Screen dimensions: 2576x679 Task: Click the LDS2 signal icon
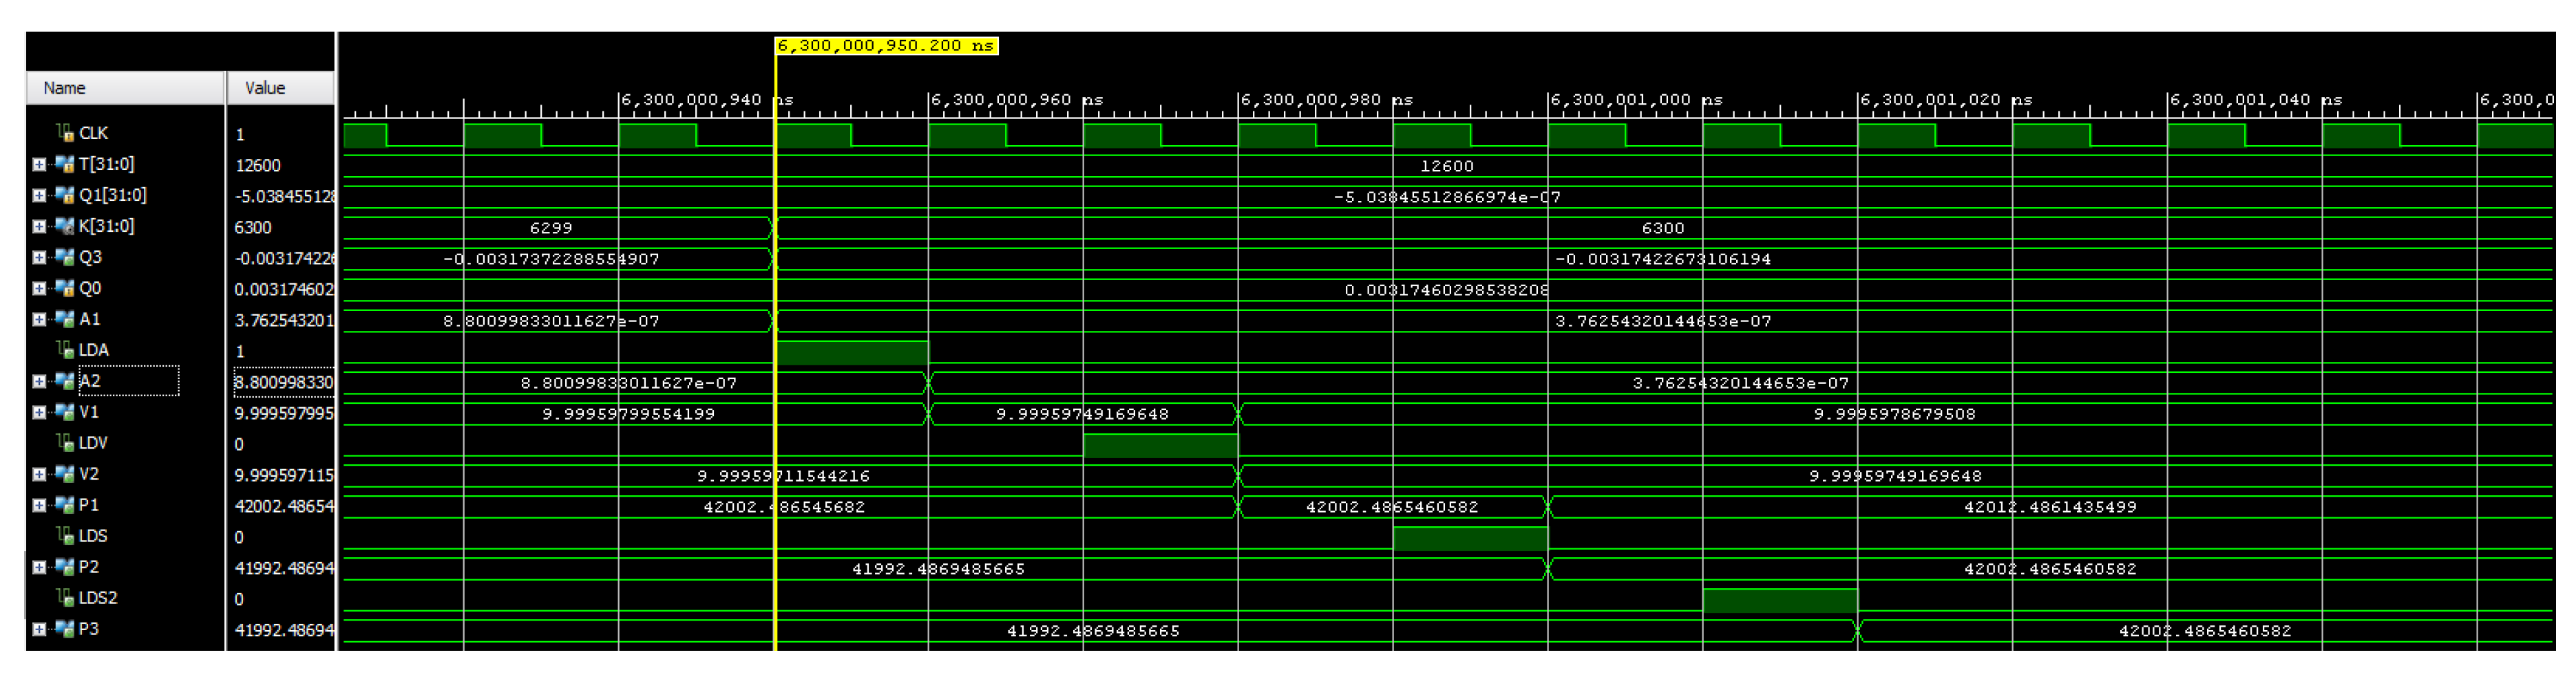65,598
